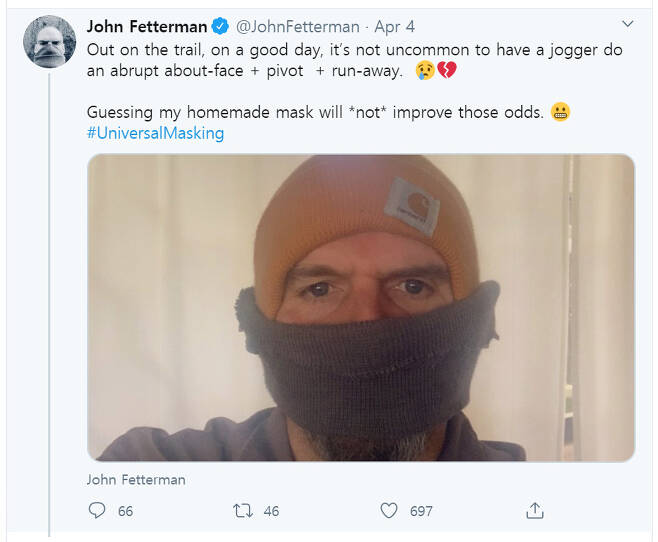The image size is (658, 542).
Task: Click the tweet text about the homemade mask
Action: [x=315, y=112]
